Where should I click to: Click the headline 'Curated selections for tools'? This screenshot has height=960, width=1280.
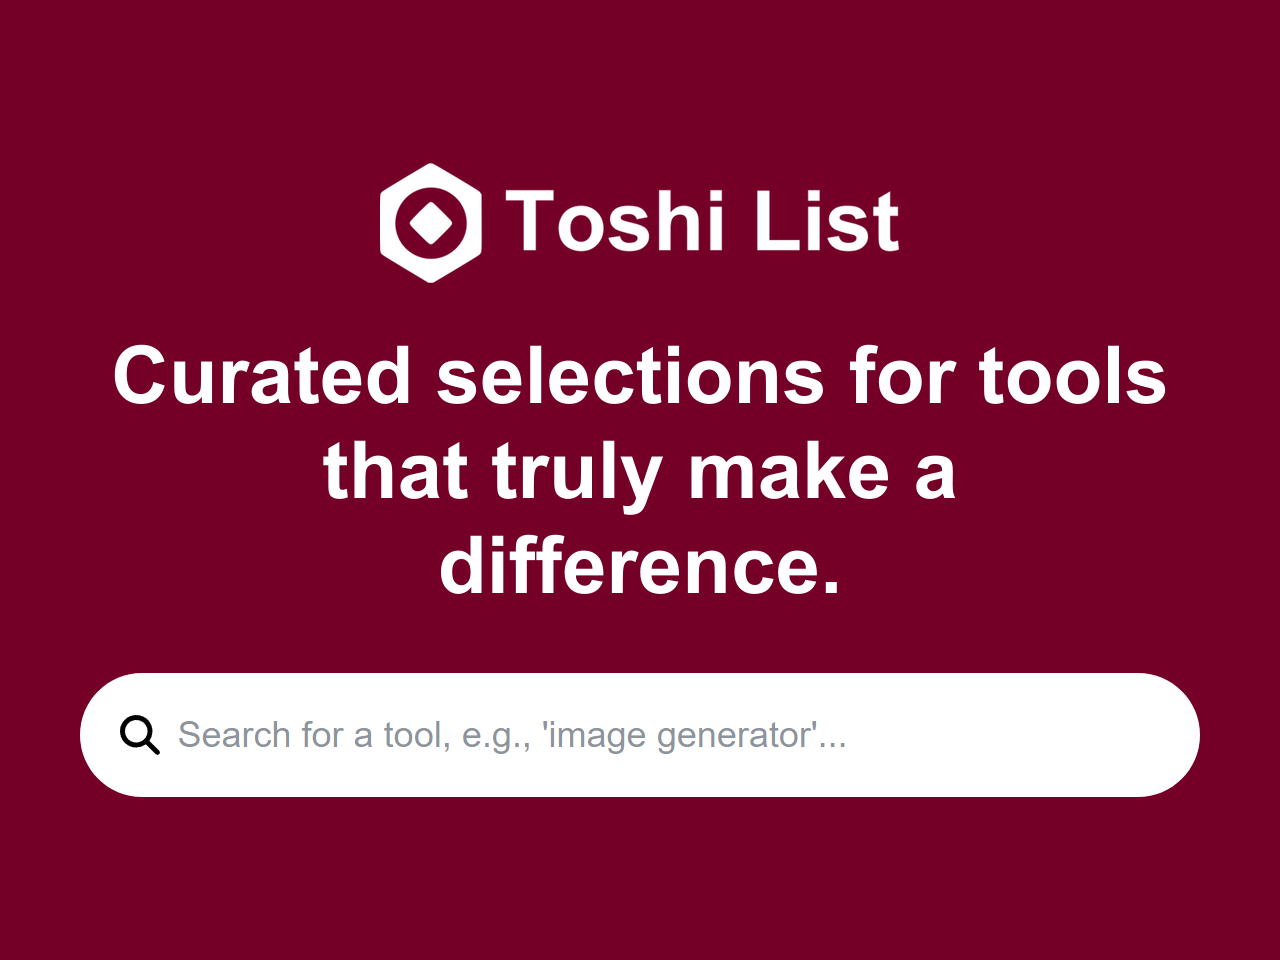pyautogui.click(x=640, y=378)
